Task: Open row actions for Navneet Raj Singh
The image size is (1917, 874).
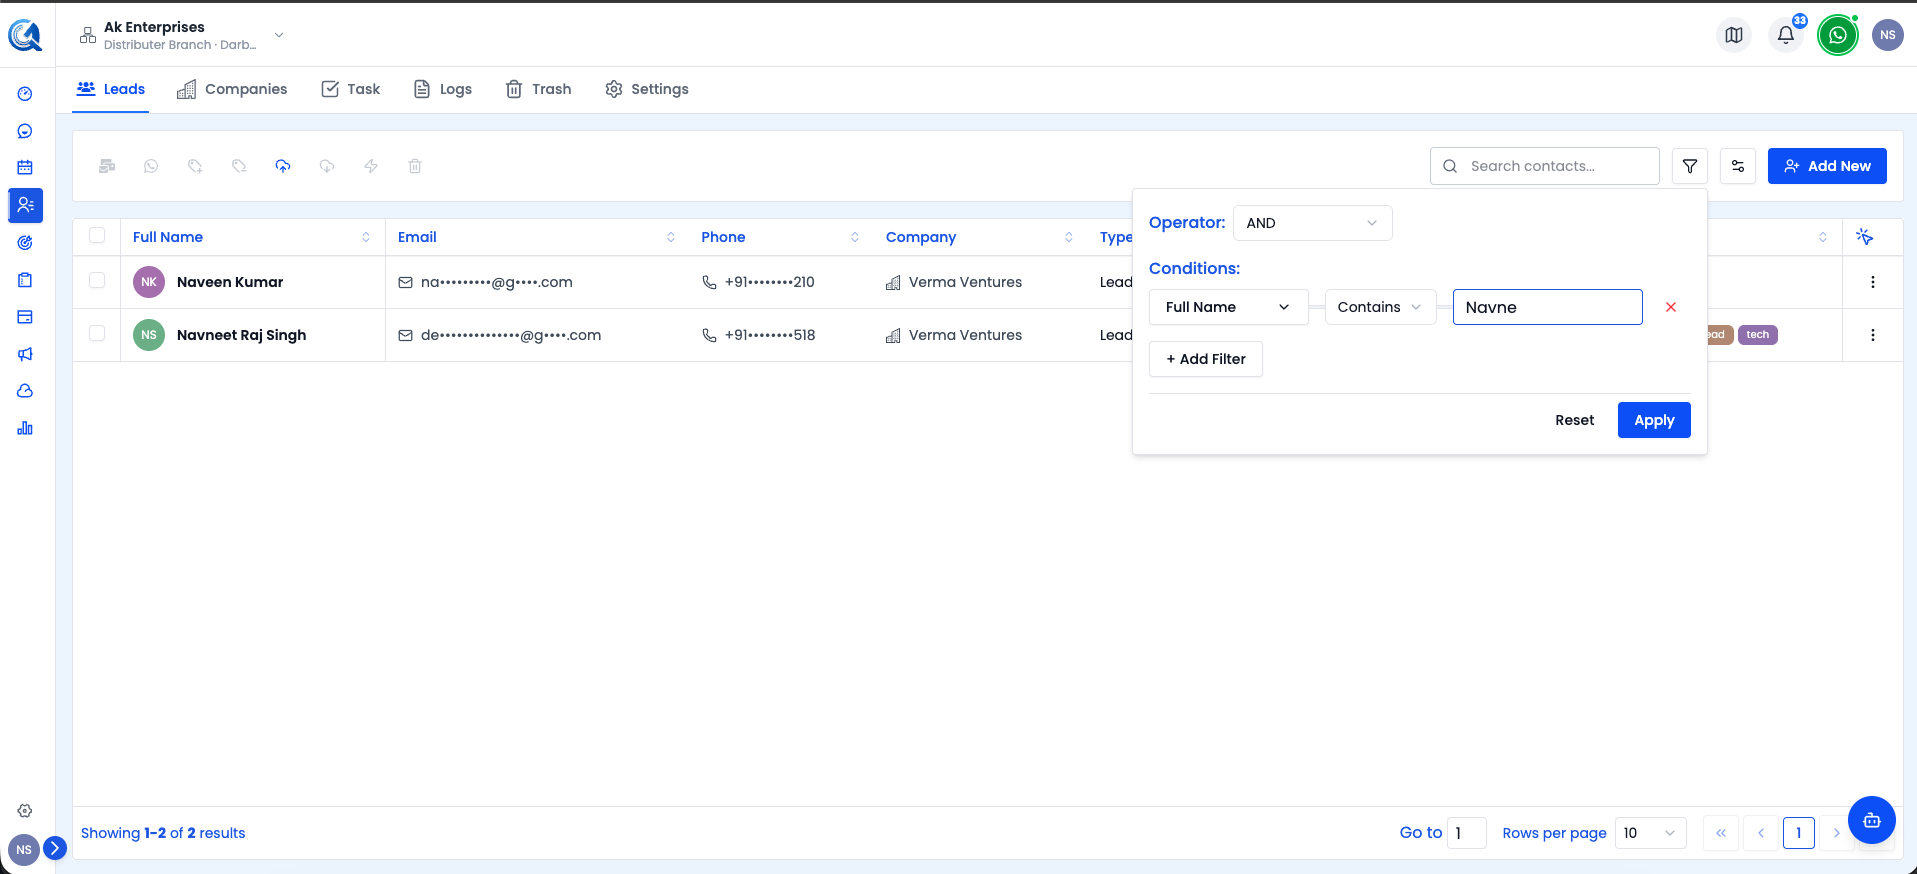Action: [x=1872, y=335]
